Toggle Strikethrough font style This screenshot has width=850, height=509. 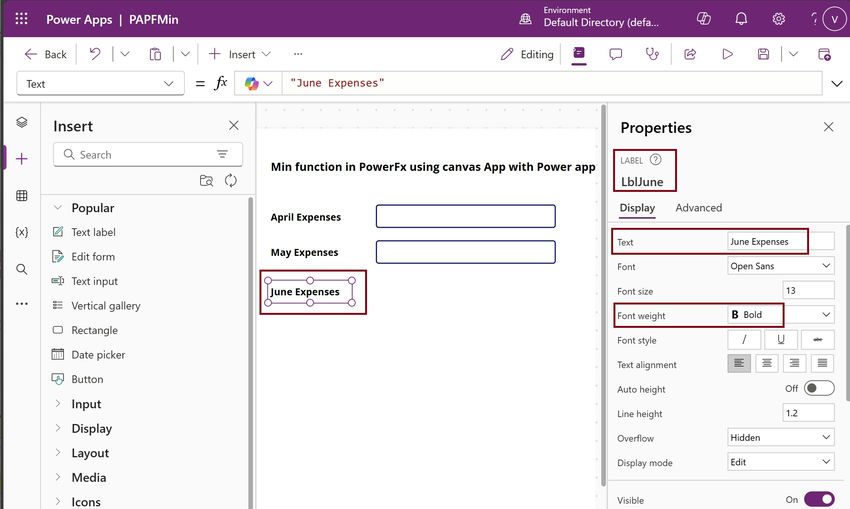pos(818,339)
